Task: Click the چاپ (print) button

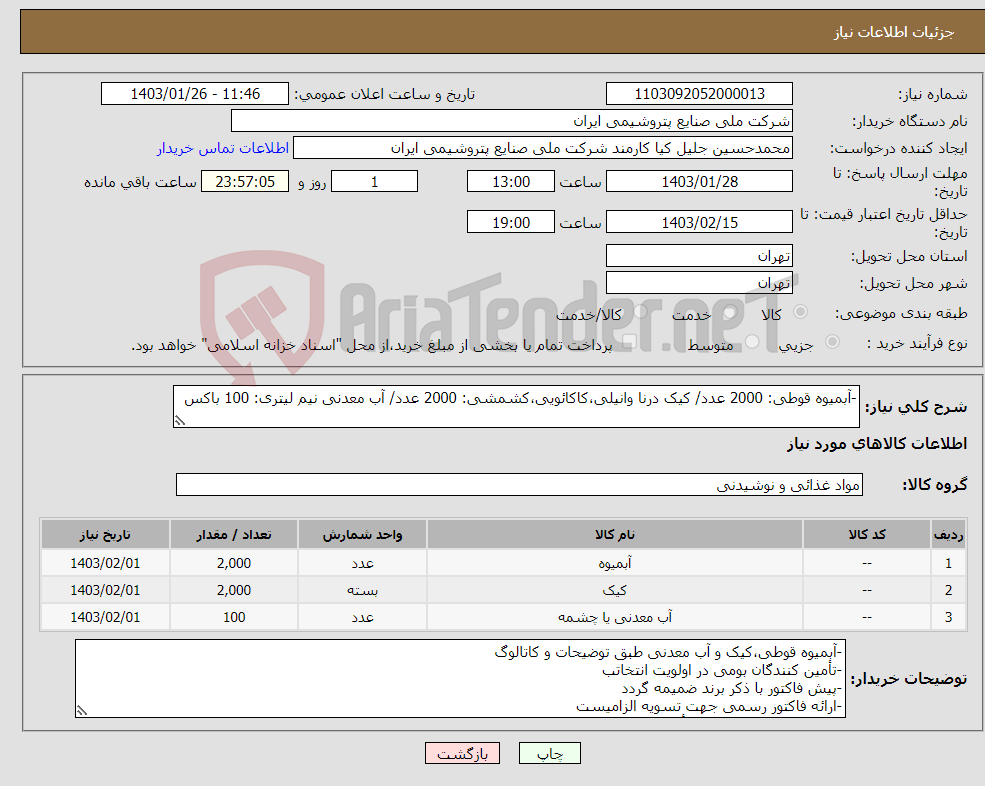Action: click(550, 753)
